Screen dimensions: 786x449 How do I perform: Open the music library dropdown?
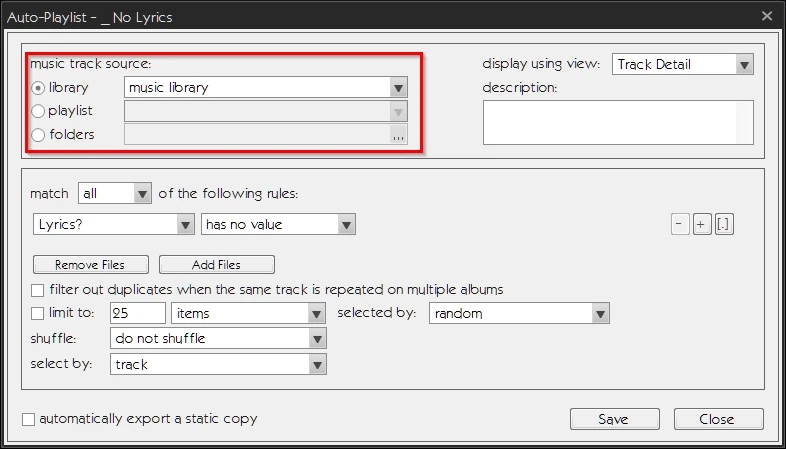coord(398,88)
